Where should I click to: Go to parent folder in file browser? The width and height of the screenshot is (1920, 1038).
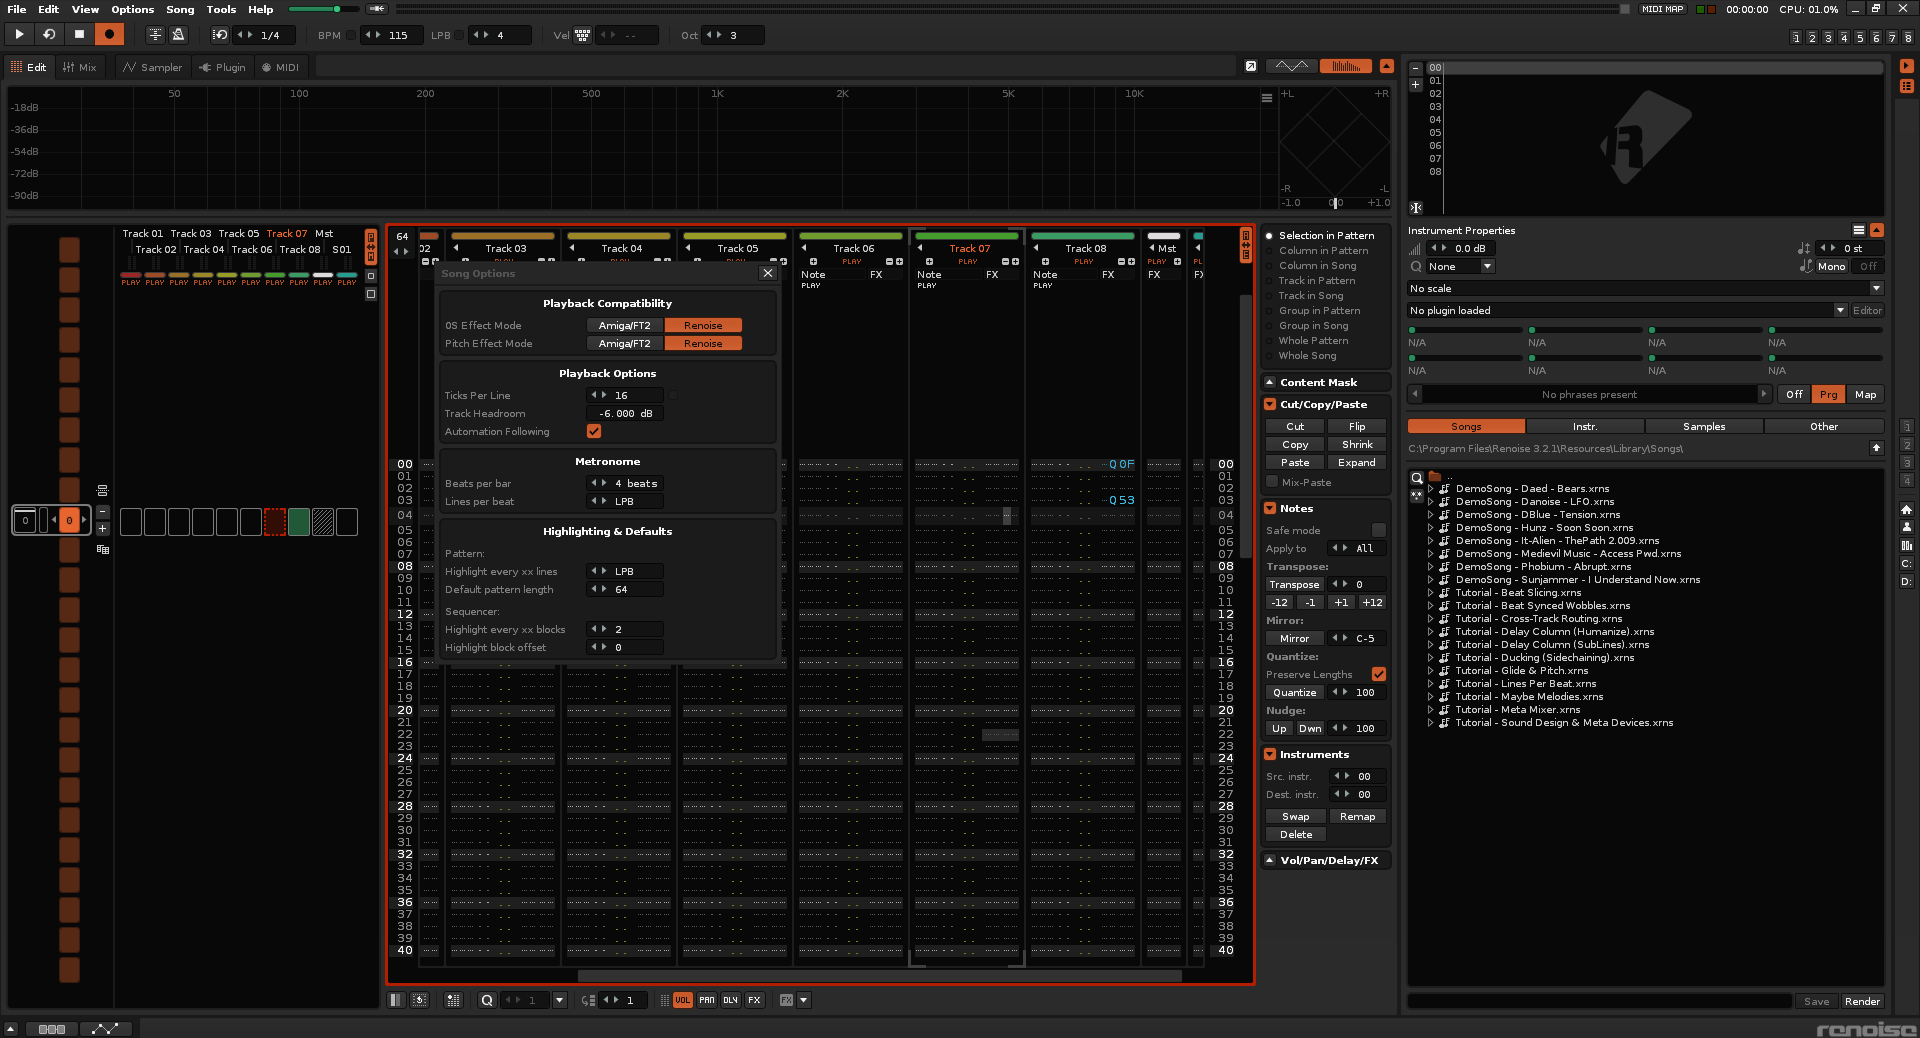1876,448
